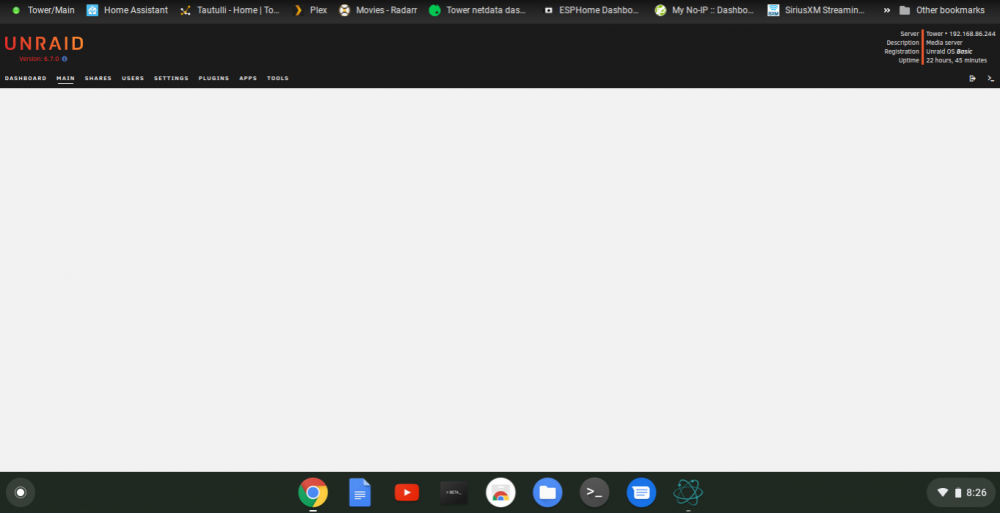Click the blue version info icon
Viewport: 1000px width, 513px height.
point(64,59)
